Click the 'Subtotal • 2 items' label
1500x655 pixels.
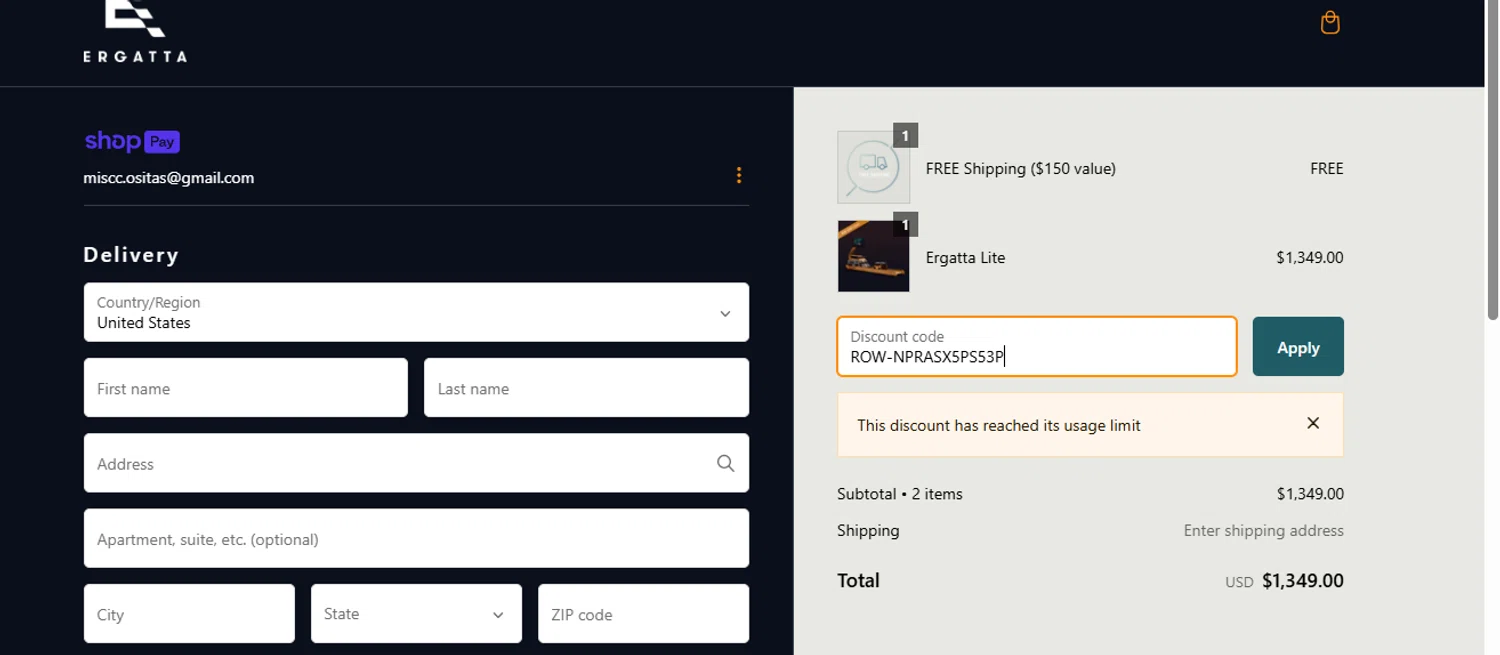pyautogui.click(x=900, y=494)
